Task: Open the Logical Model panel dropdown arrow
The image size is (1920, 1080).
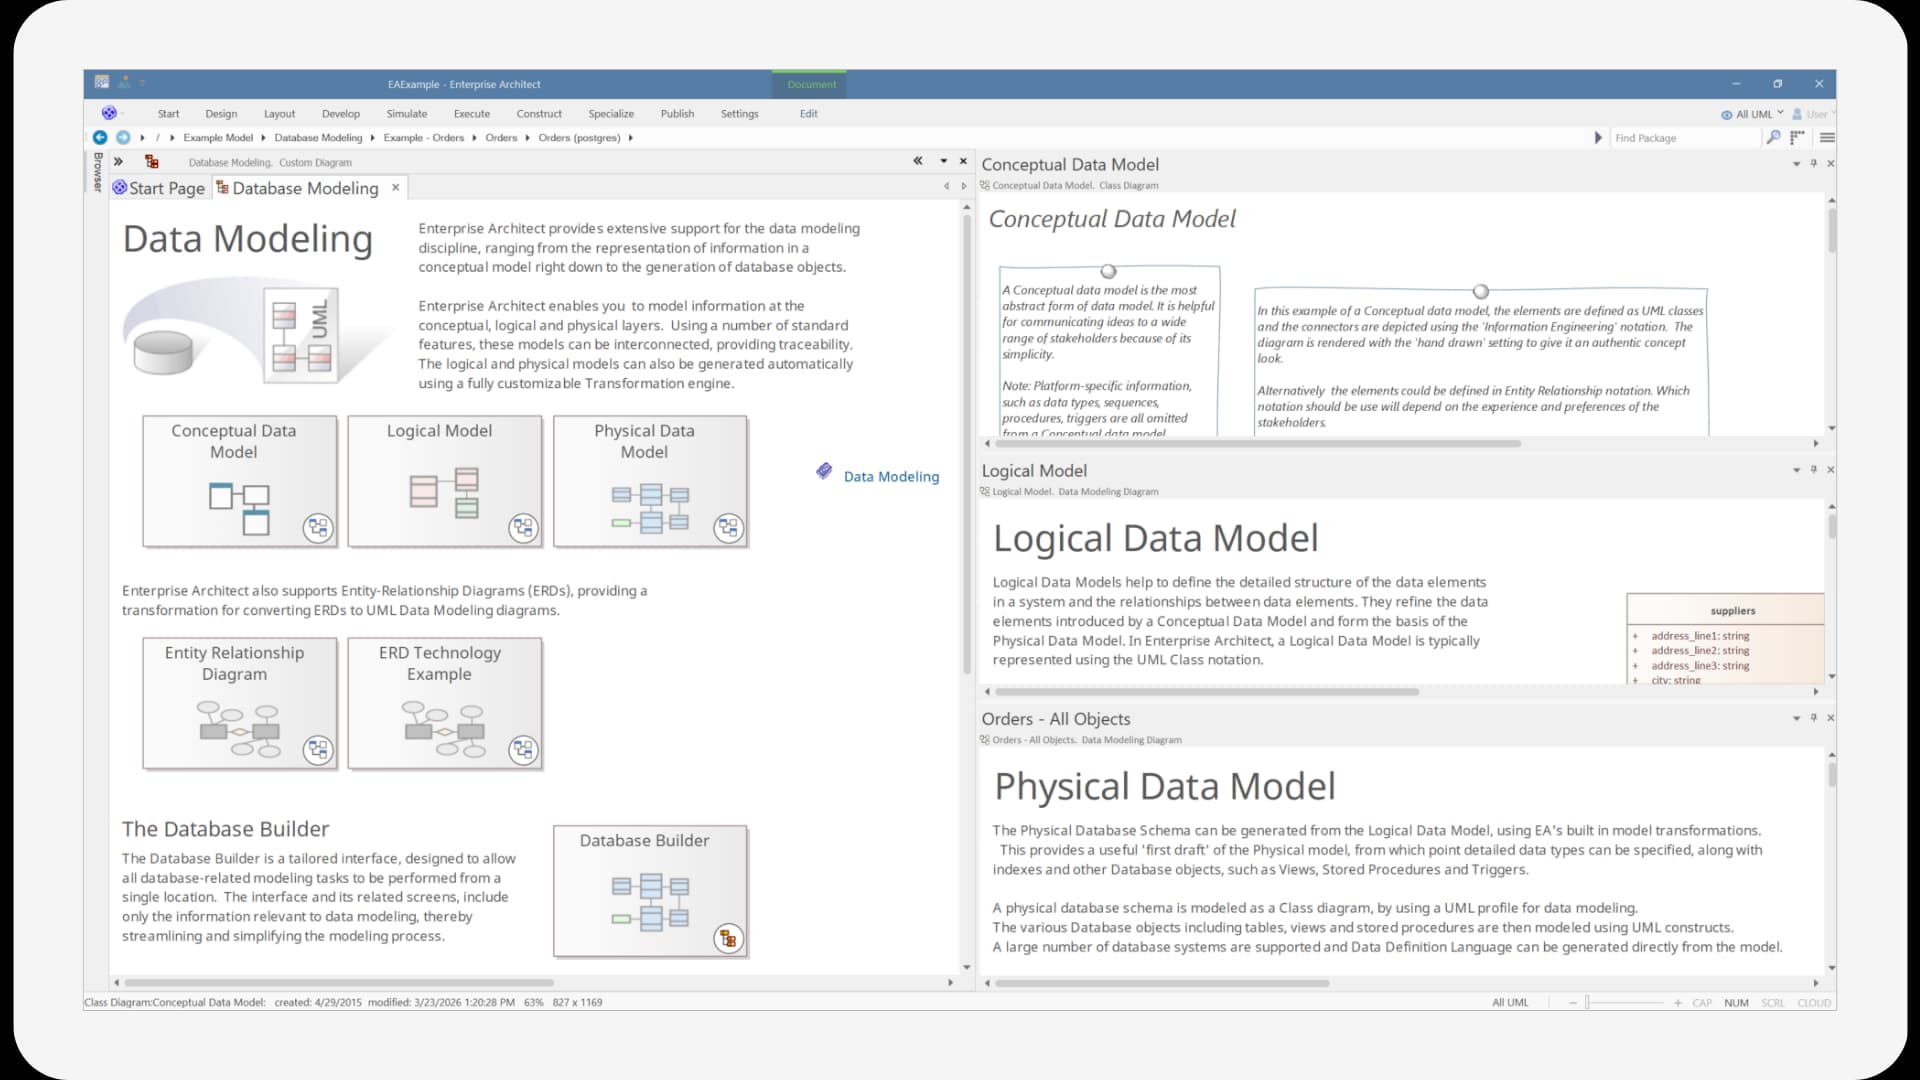Action: pos(1797,469)
